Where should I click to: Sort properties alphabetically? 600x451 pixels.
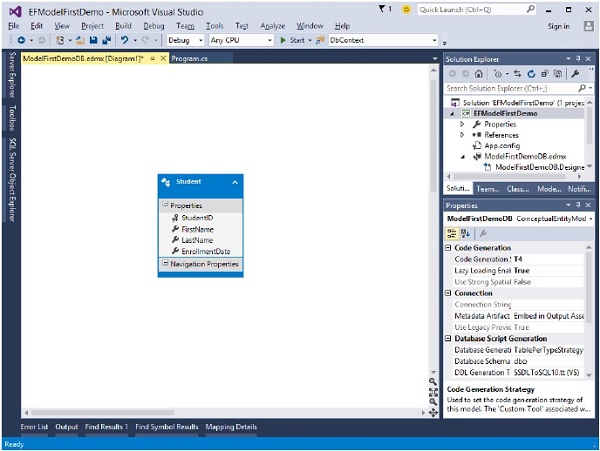point(466,232)
